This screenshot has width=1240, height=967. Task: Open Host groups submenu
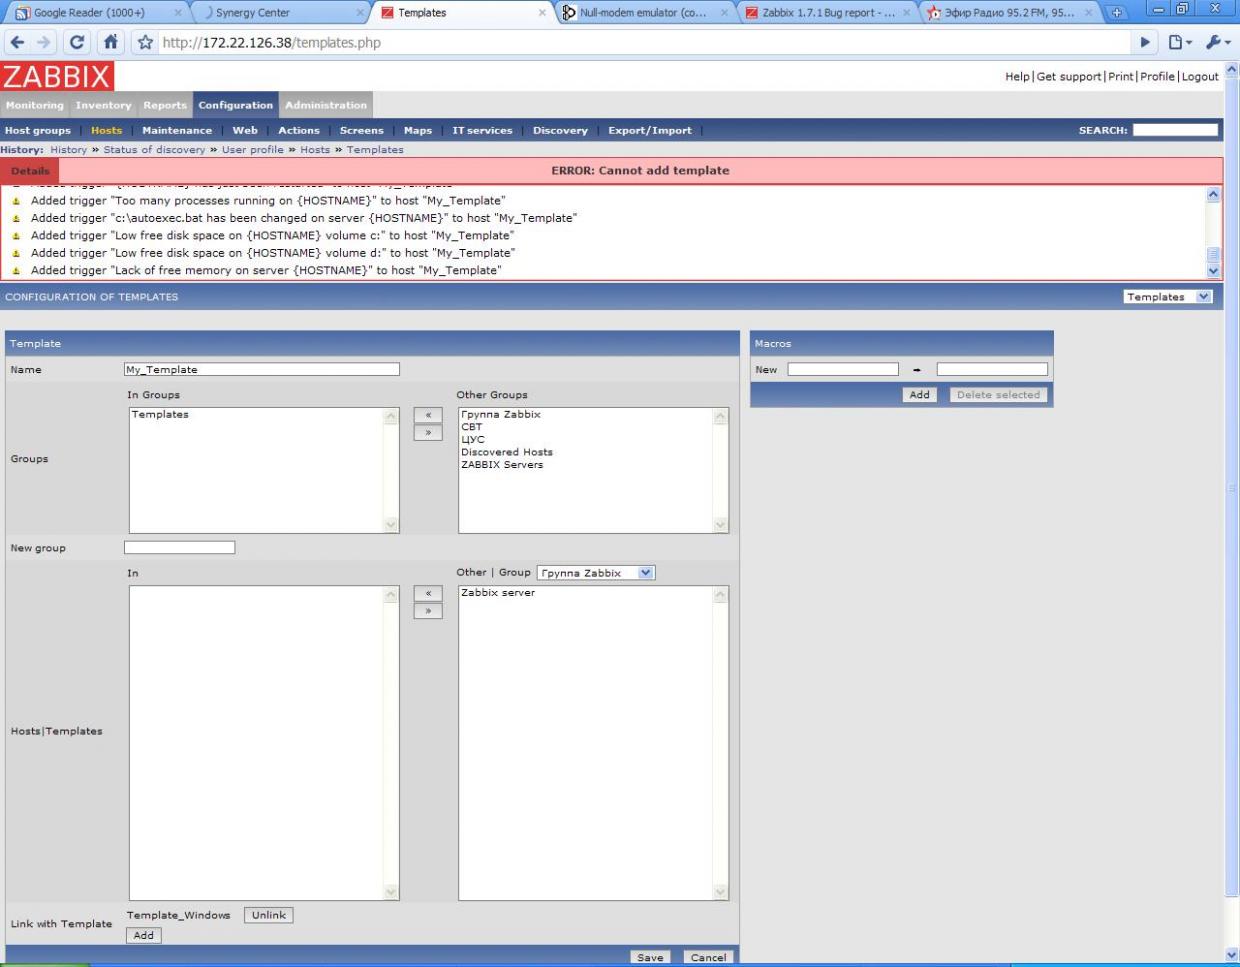(38, 131)
